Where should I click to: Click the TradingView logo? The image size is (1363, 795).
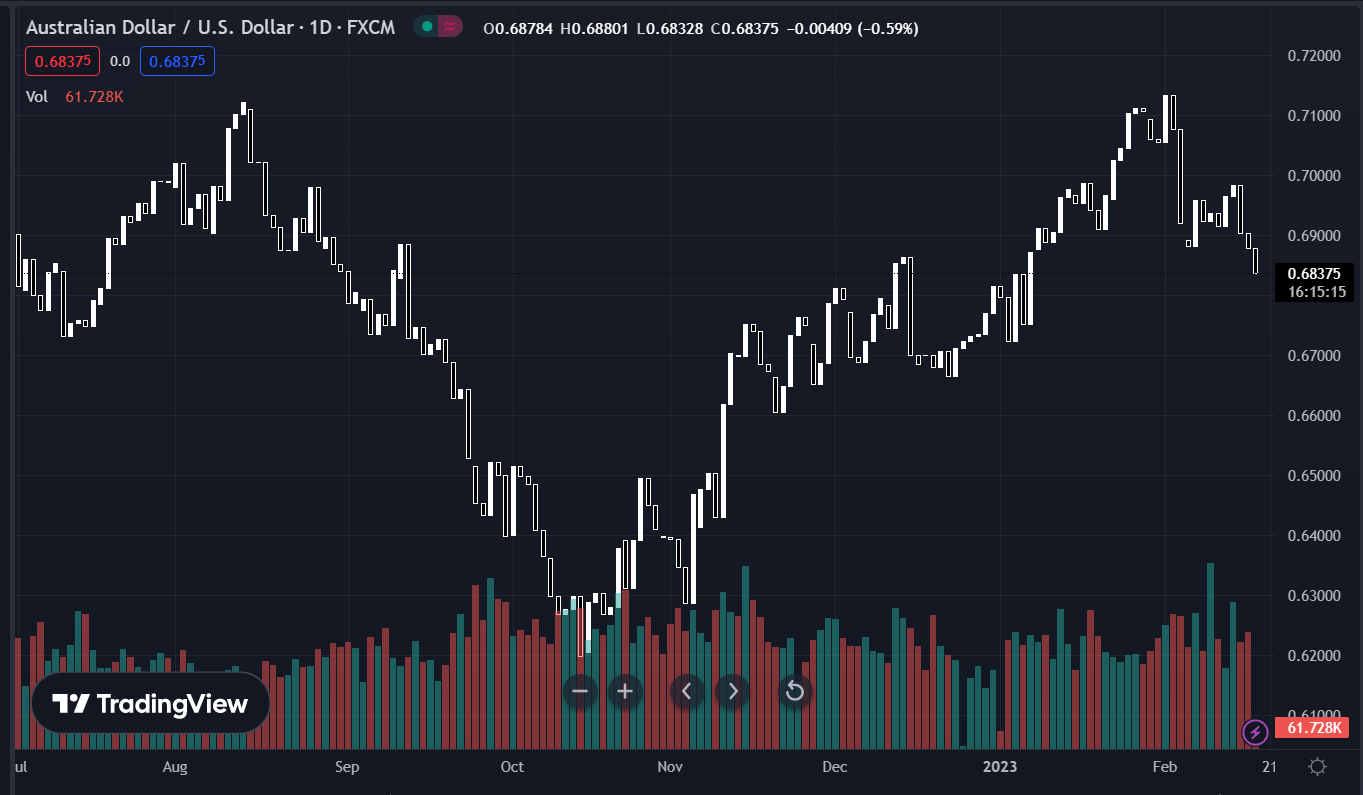coord(150,704)
